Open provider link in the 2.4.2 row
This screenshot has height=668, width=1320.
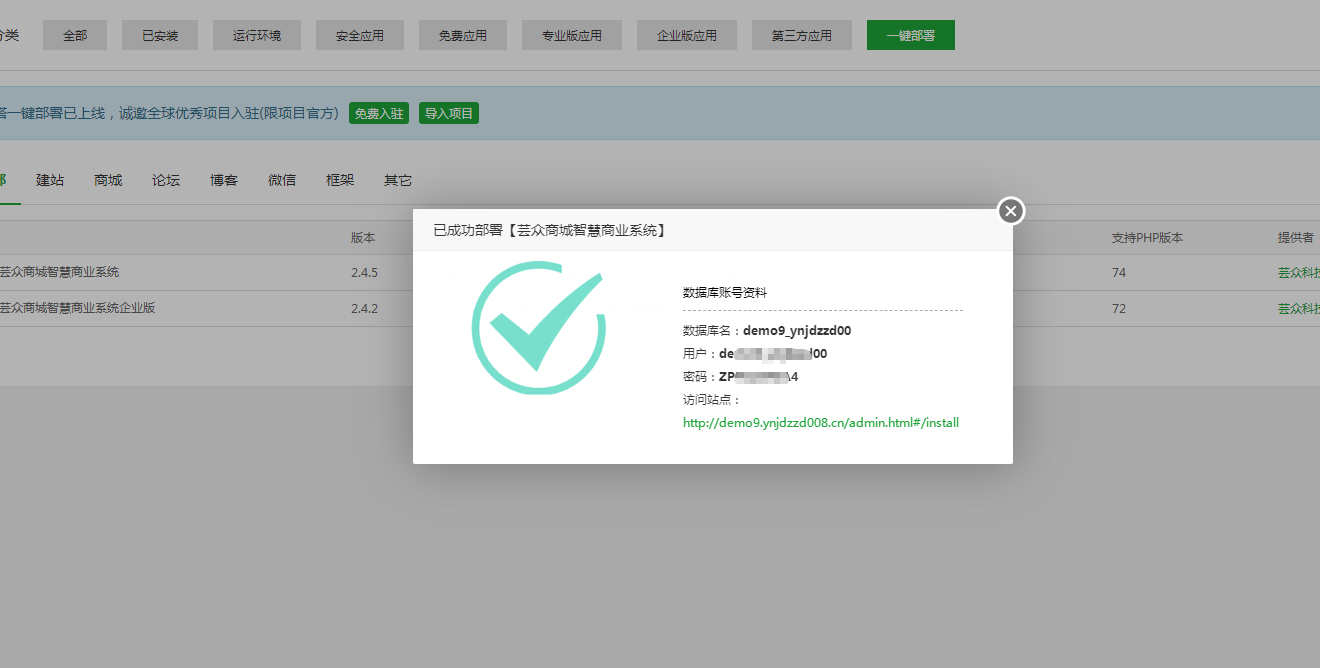(x=1298, y=308)
